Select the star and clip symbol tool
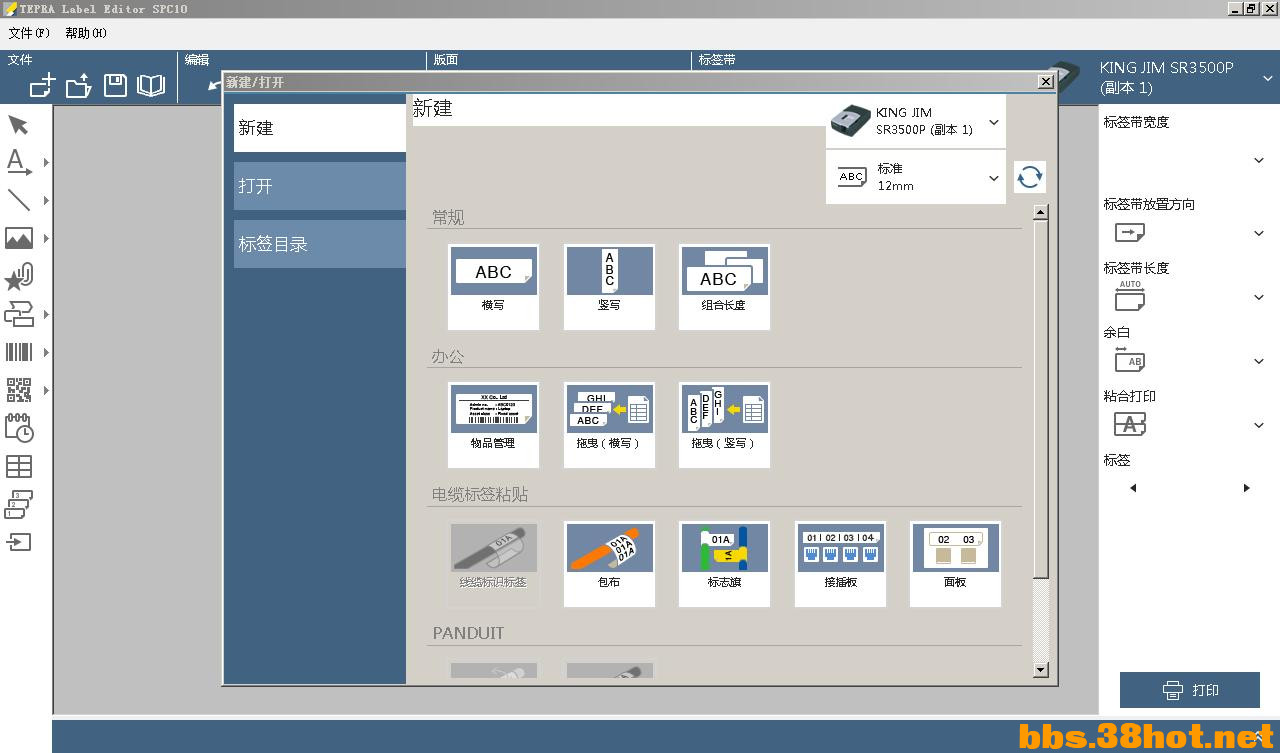Image resolution: width=1280 pixels, height=753 pixels. tap(19, 276)
